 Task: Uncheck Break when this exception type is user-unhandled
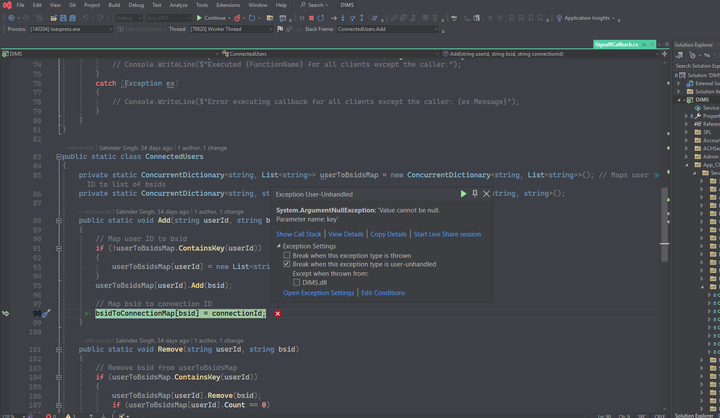(x=287, y=264)
